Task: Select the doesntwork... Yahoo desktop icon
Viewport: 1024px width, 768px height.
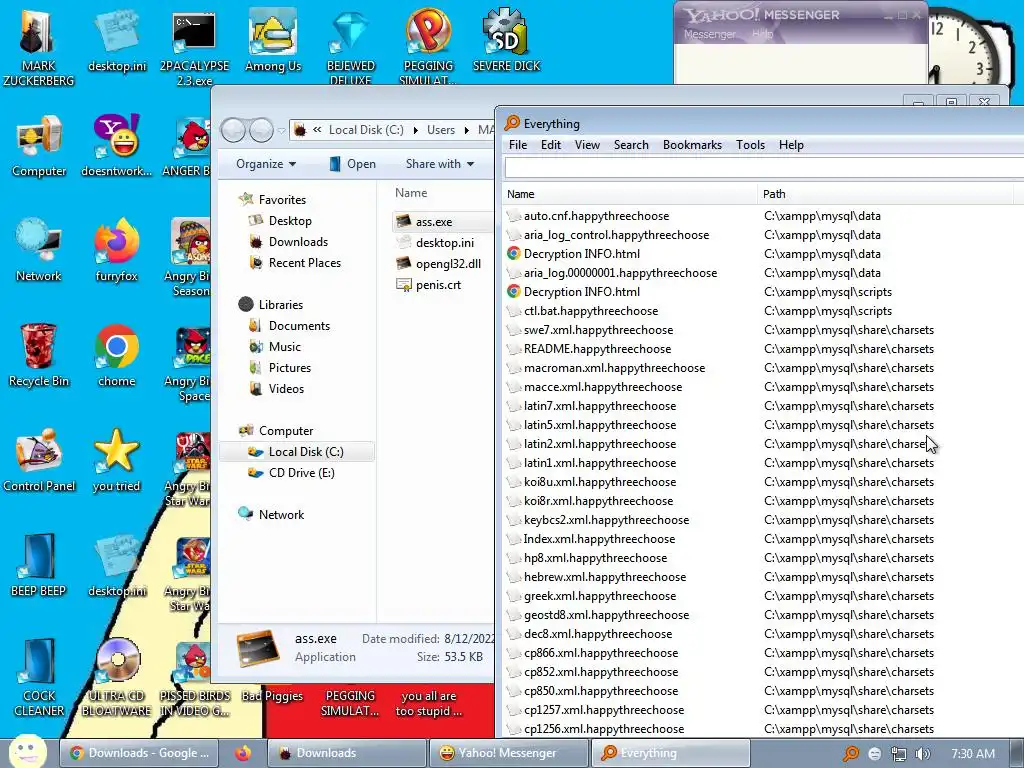Action: (116, 145)
